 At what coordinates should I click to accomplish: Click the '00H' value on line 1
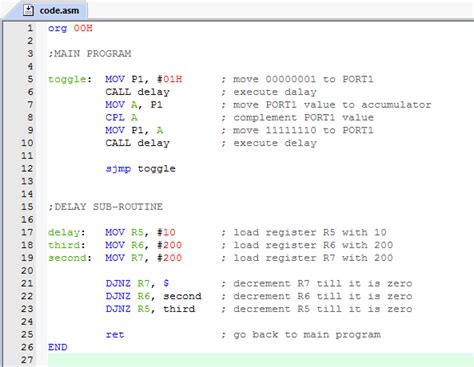[x=83, y=28]
